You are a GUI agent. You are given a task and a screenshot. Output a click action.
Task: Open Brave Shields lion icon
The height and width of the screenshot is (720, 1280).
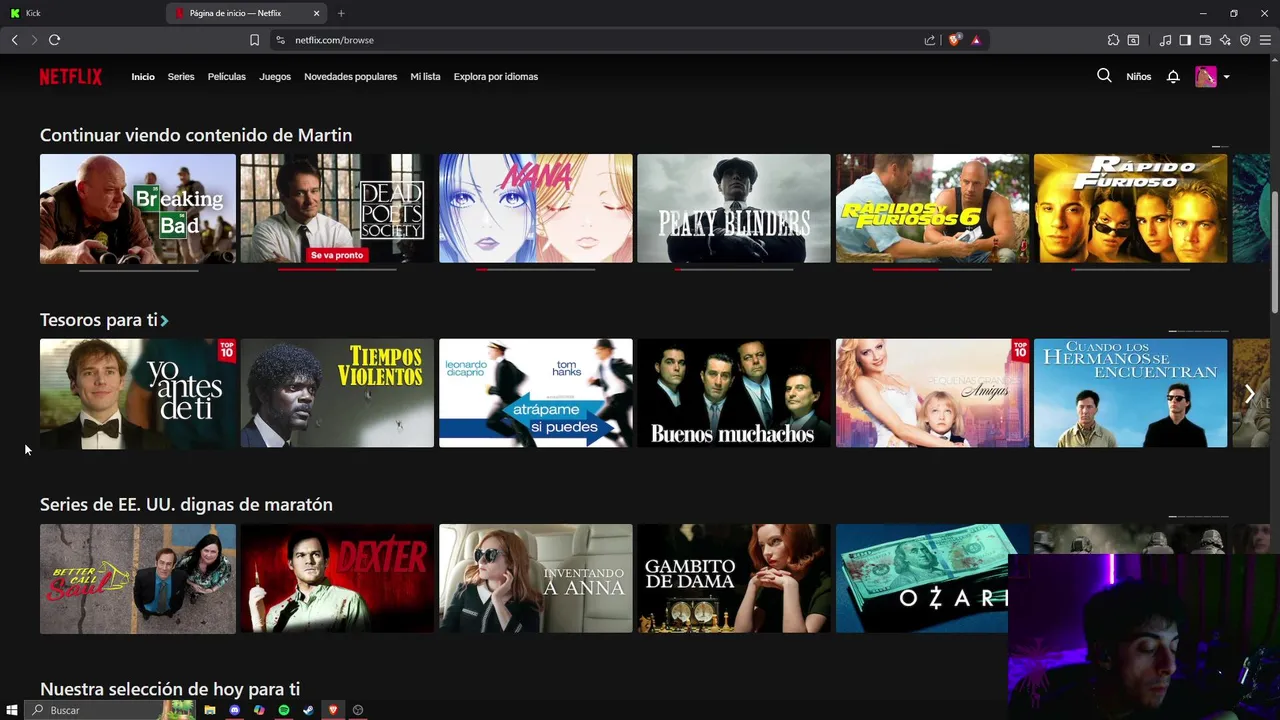[x=955, y=40]
